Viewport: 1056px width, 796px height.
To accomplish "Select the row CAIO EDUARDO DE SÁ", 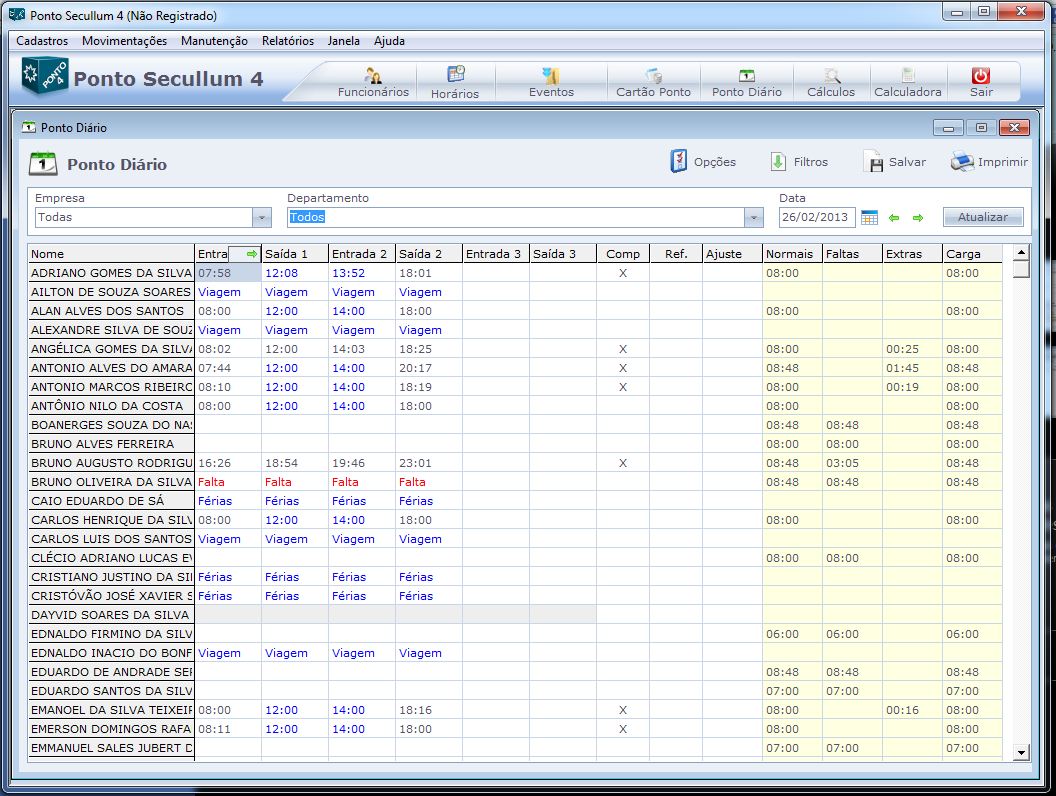I will [111, 500].
